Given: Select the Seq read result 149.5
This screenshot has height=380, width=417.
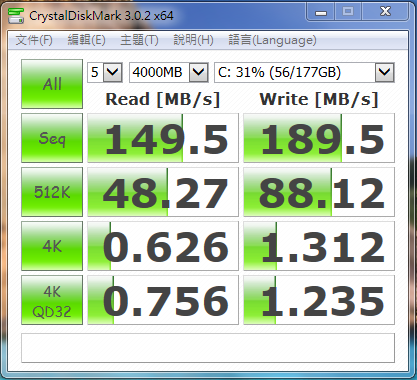Looking at the screenshot, I should [x=163, y=138].
